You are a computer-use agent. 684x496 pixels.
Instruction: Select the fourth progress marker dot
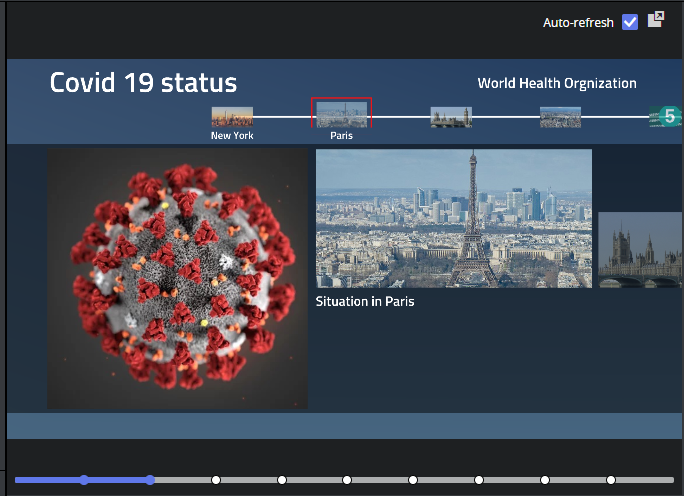click(x=282, y=480)
